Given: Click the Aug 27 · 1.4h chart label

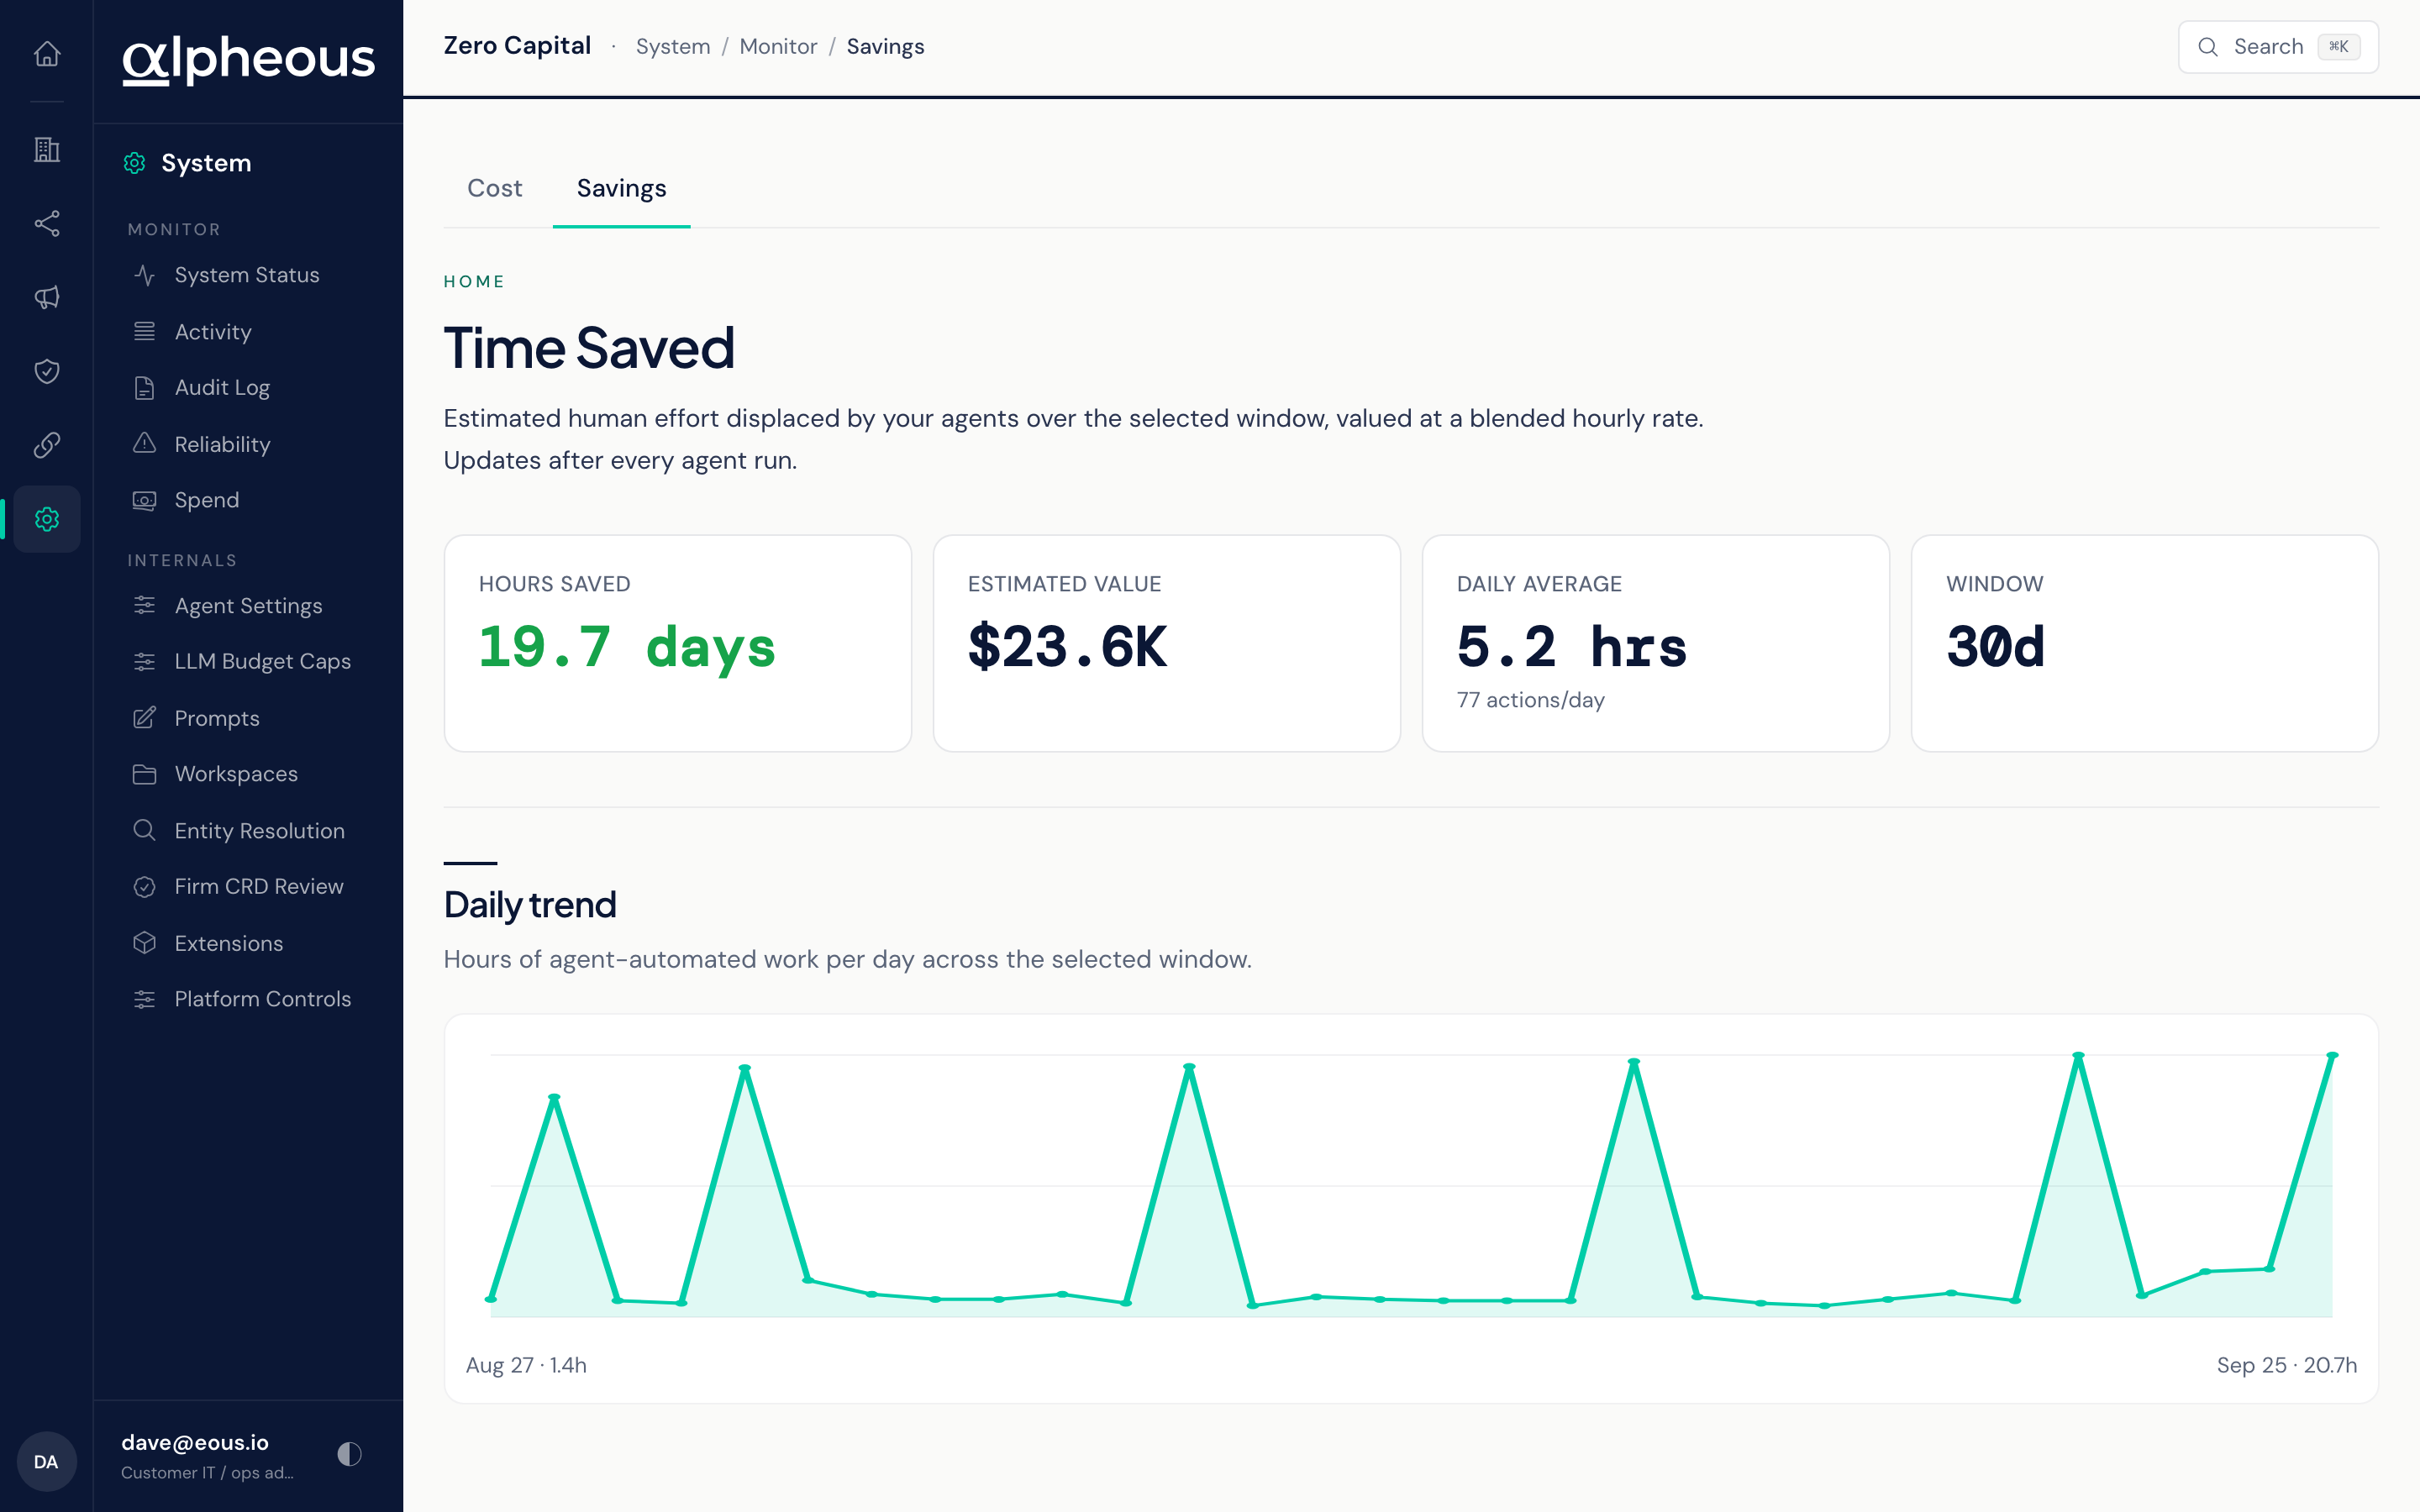Looking at the screenshot, I should (x=526, y=1365).
